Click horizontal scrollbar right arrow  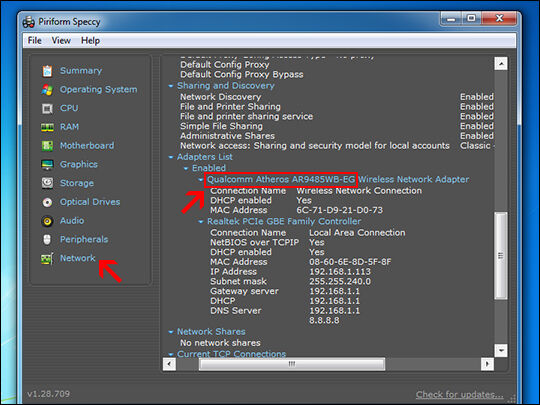pyautogui.click(x=487, y=364)
